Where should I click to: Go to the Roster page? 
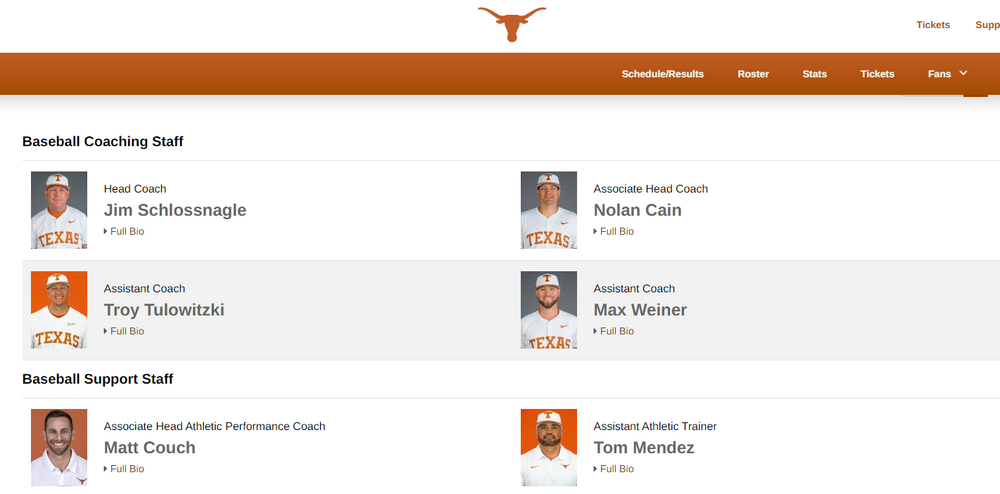753,74
